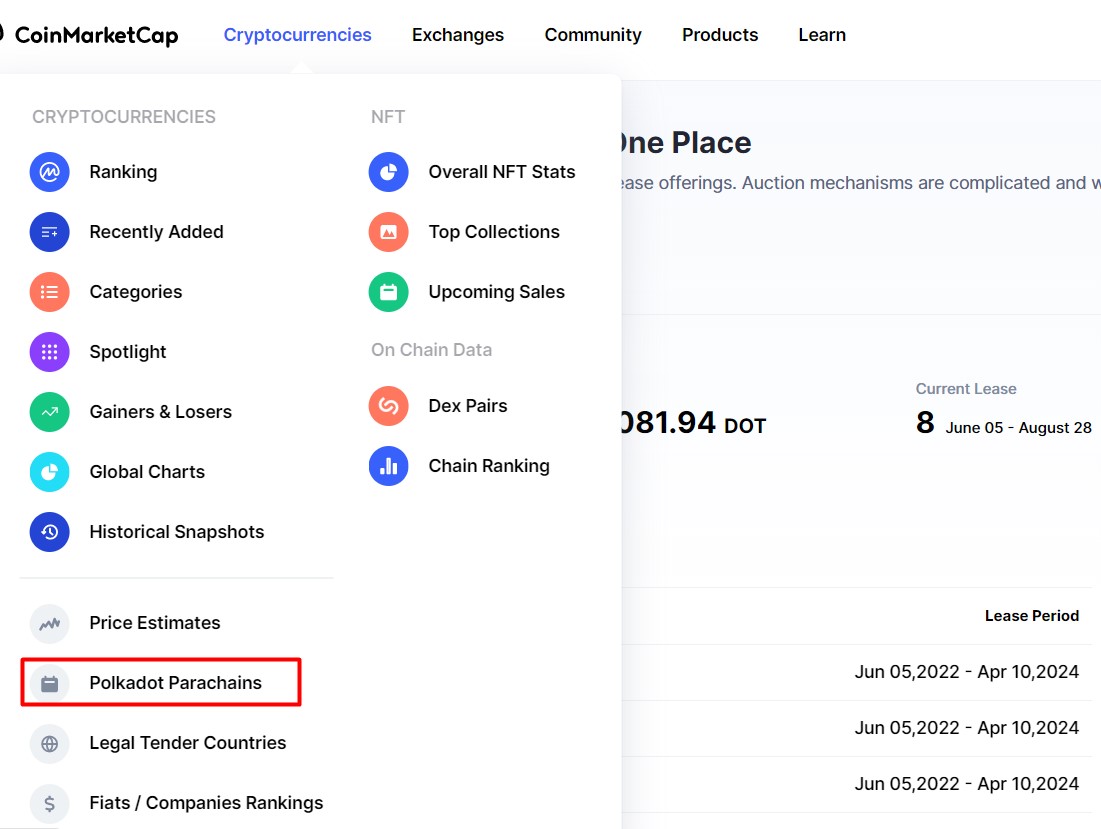This screenshot has width=1101, height=829.
Task: Open Chain Ranking link
Action: 489,466
